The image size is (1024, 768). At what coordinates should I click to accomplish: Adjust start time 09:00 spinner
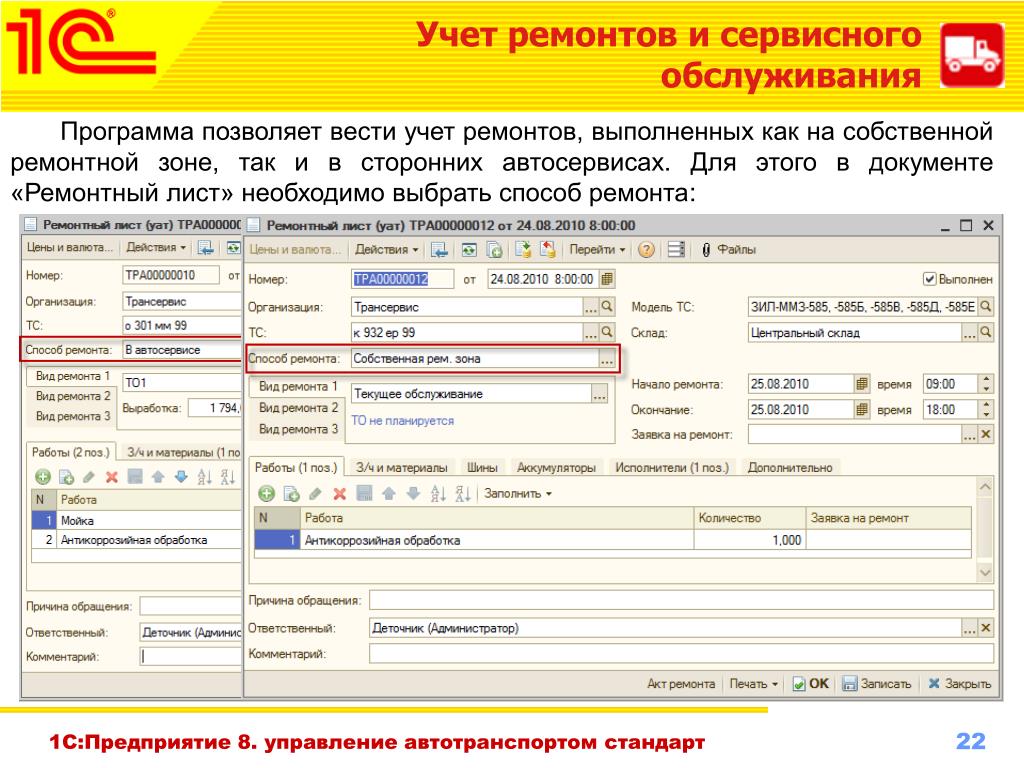click(x=985, y=384)
